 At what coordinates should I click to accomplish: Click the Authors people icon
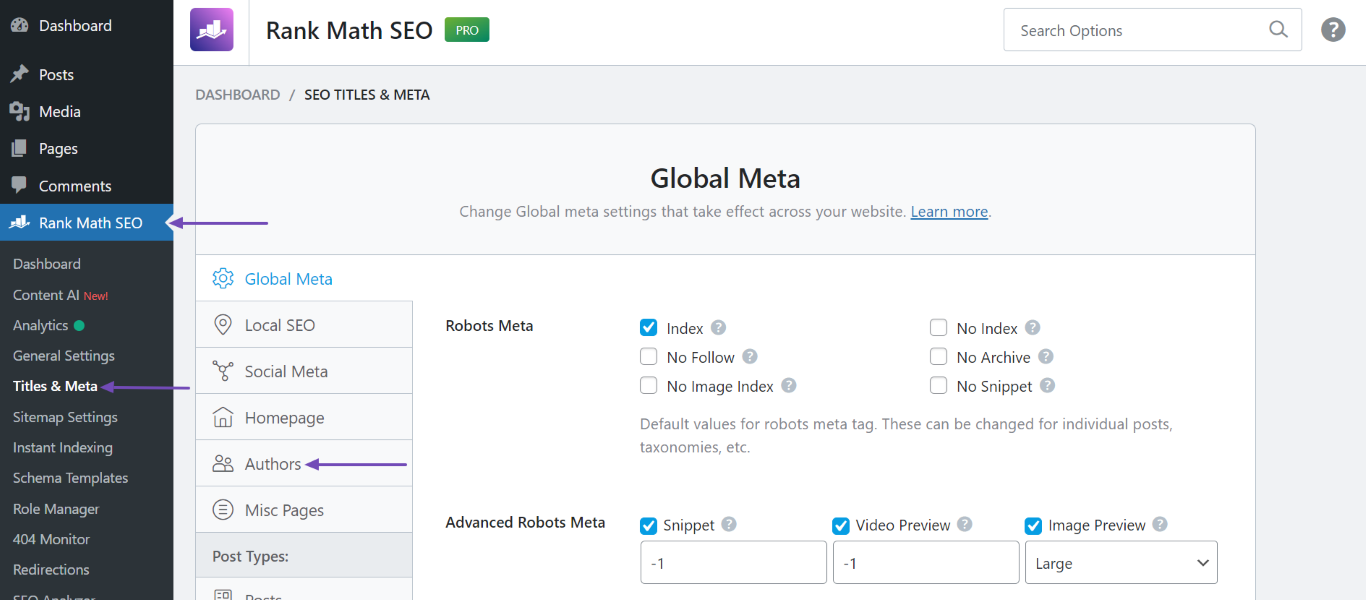223,464
